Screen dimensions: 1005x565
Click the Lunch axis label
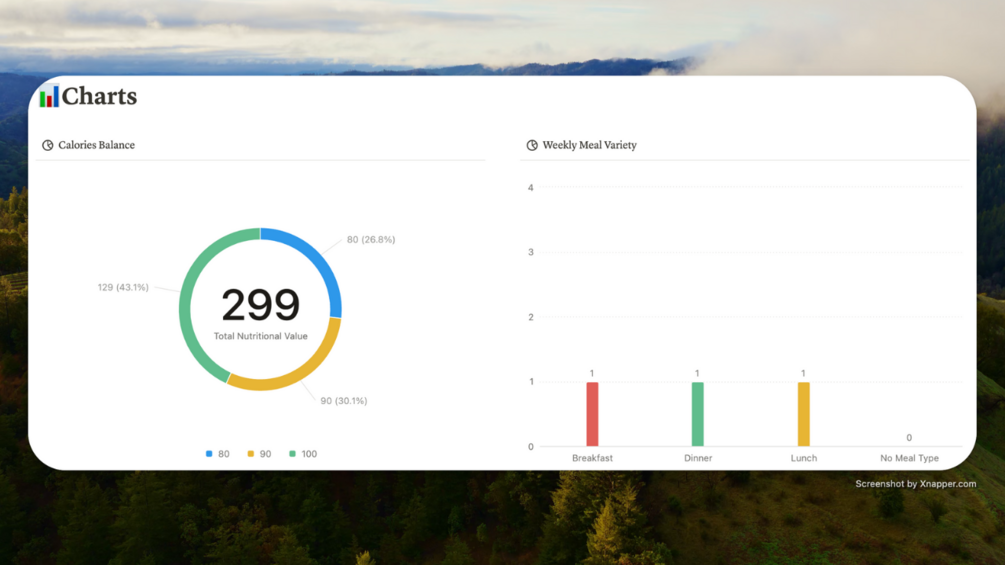[804, 458]
